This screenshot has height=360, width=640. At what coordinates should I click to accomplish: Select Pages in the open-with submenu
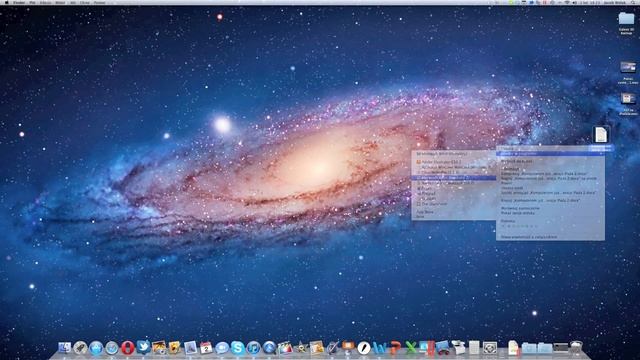coord(453,189)
